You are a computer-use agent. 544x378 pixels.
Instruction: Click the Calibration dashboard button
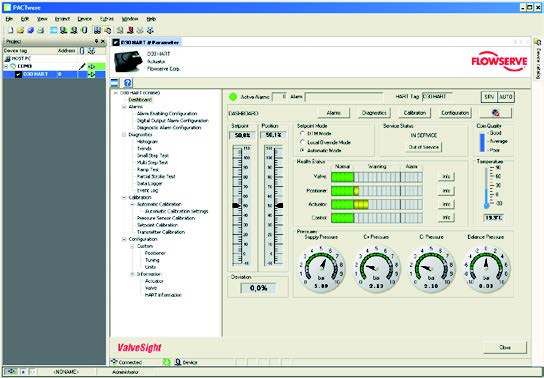click(415, 113)
